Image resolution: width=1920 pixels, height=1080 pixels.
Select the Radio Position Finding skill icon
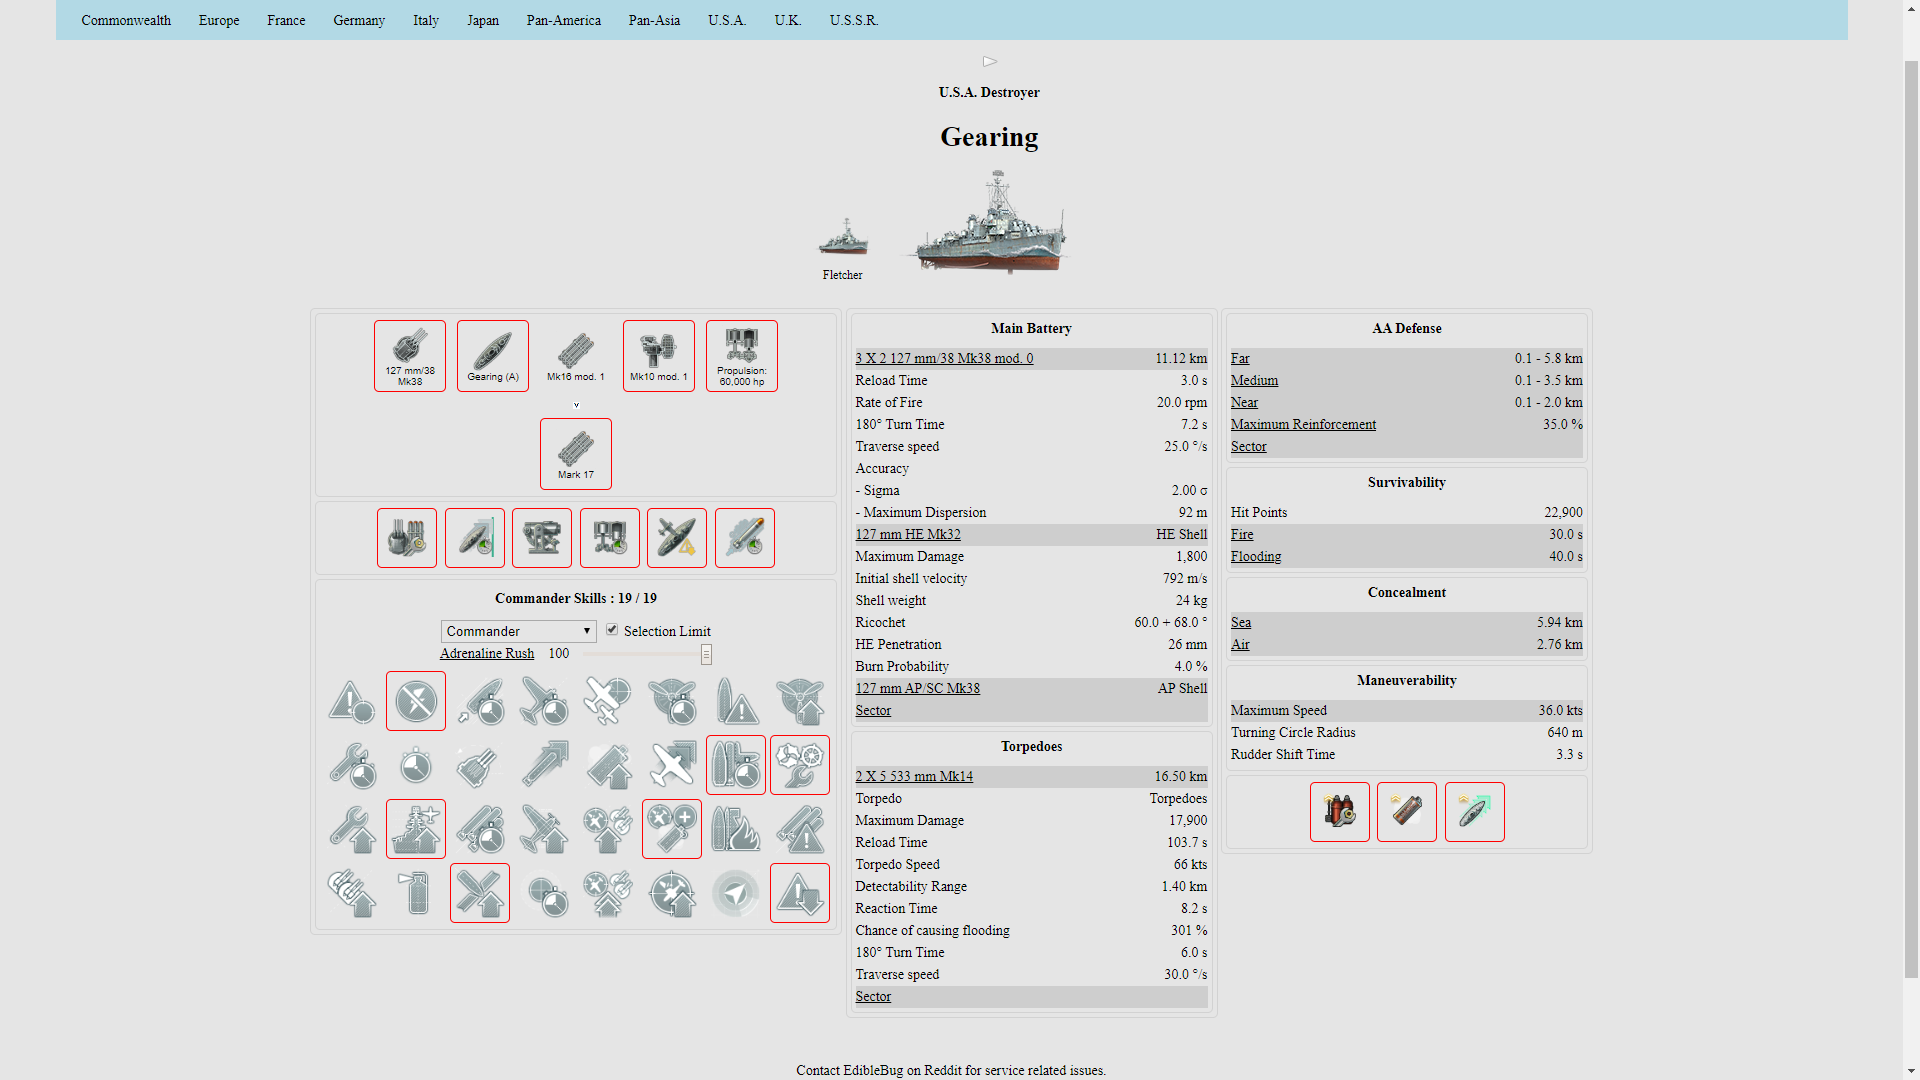click(736, 893)
